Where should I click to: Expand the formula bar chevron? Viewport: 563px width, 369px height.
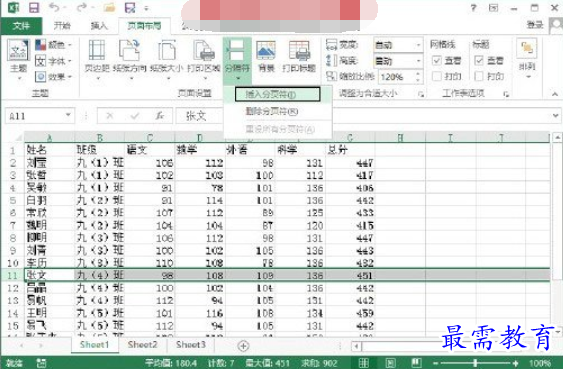coord(555,116)
